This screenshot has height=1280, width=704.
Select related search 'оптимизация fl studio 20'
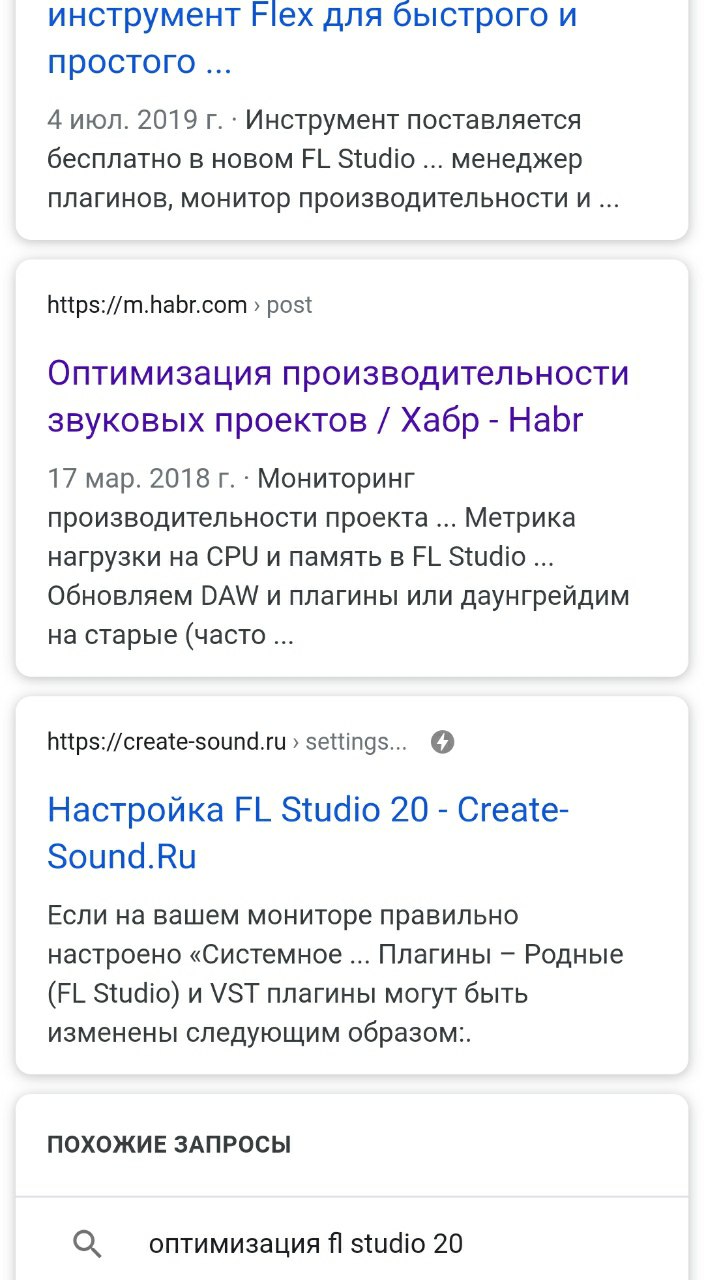coord(352,1244)
